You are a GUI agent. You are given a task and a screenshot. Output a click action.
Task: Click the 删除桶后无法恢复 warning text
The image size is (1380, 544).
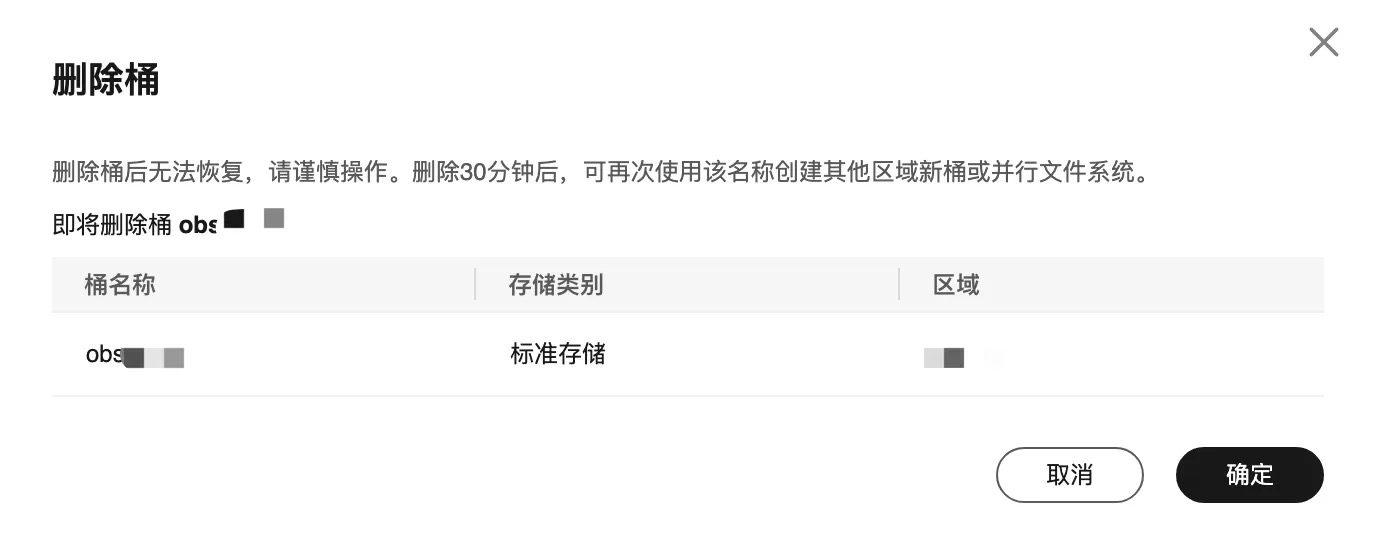tap(148, 173)
